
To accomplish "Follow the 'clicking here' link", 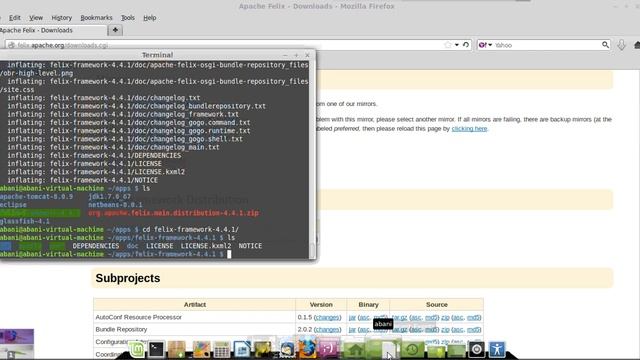I will 469,129.
